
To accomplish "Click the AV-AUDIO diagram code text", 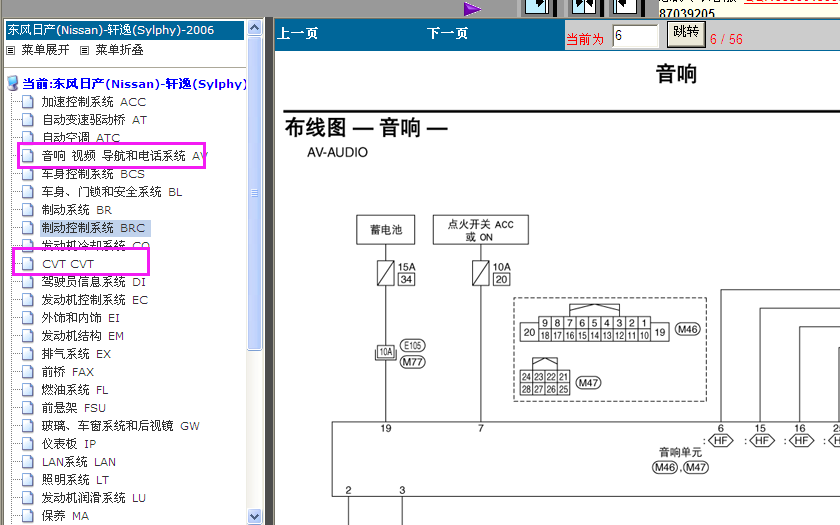I will pos(338,153).
